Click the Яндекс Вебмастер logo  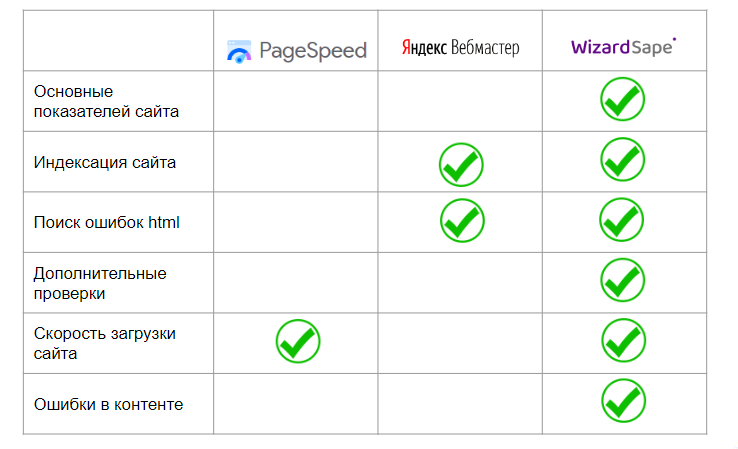(460, 48)
